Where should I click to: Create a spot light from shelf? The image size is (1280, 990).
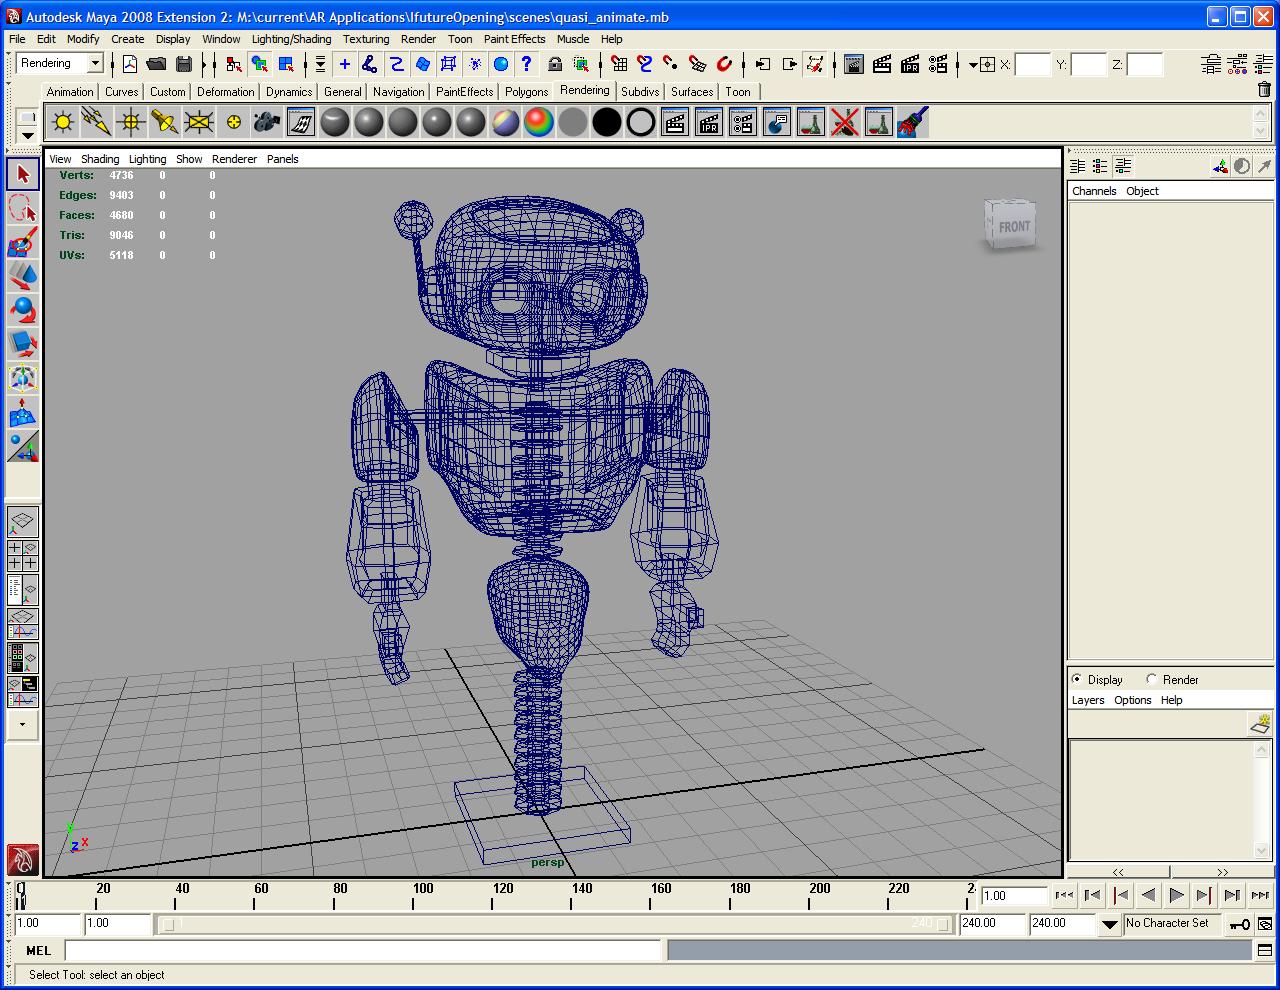point(164,123)
